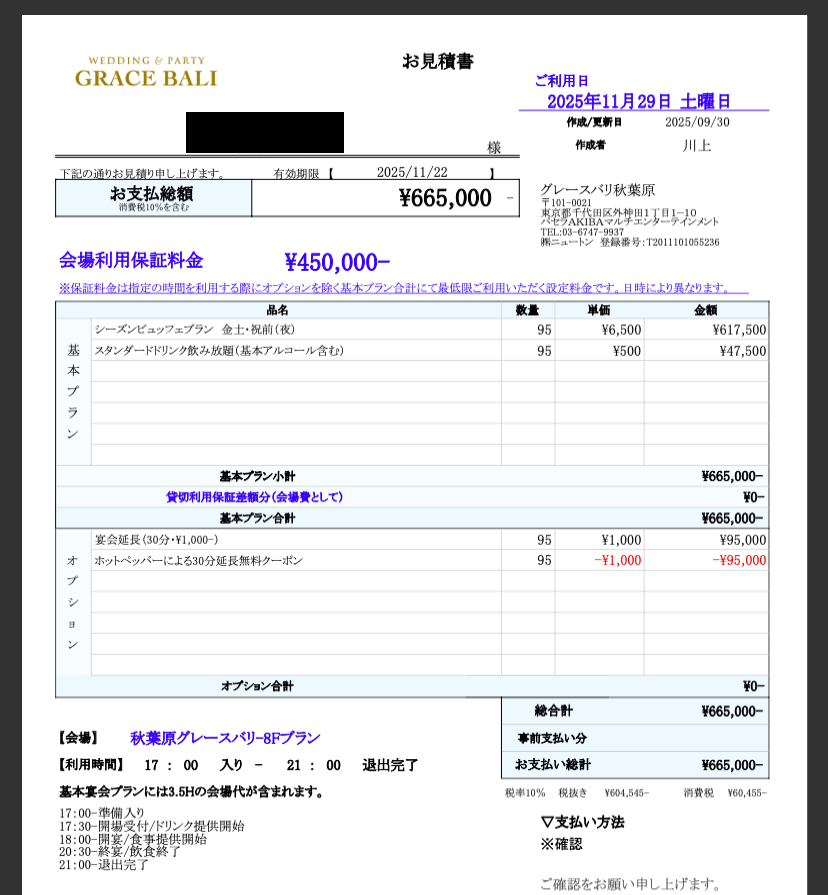Click the GRACE BALI logo
The image size is (828, 895).
point(146,72)
